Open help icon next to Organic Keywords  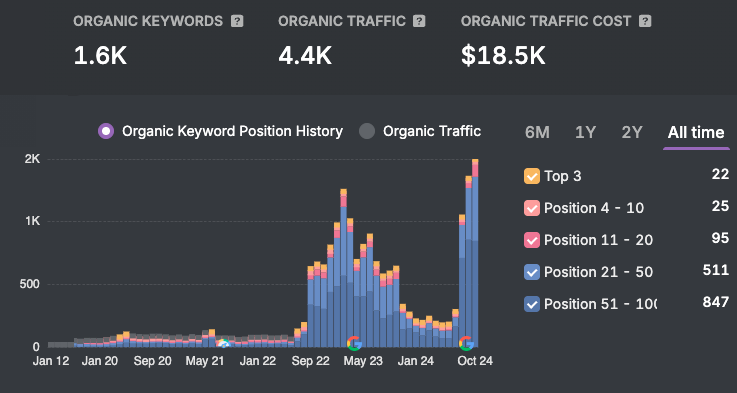[x=237, y=21]
